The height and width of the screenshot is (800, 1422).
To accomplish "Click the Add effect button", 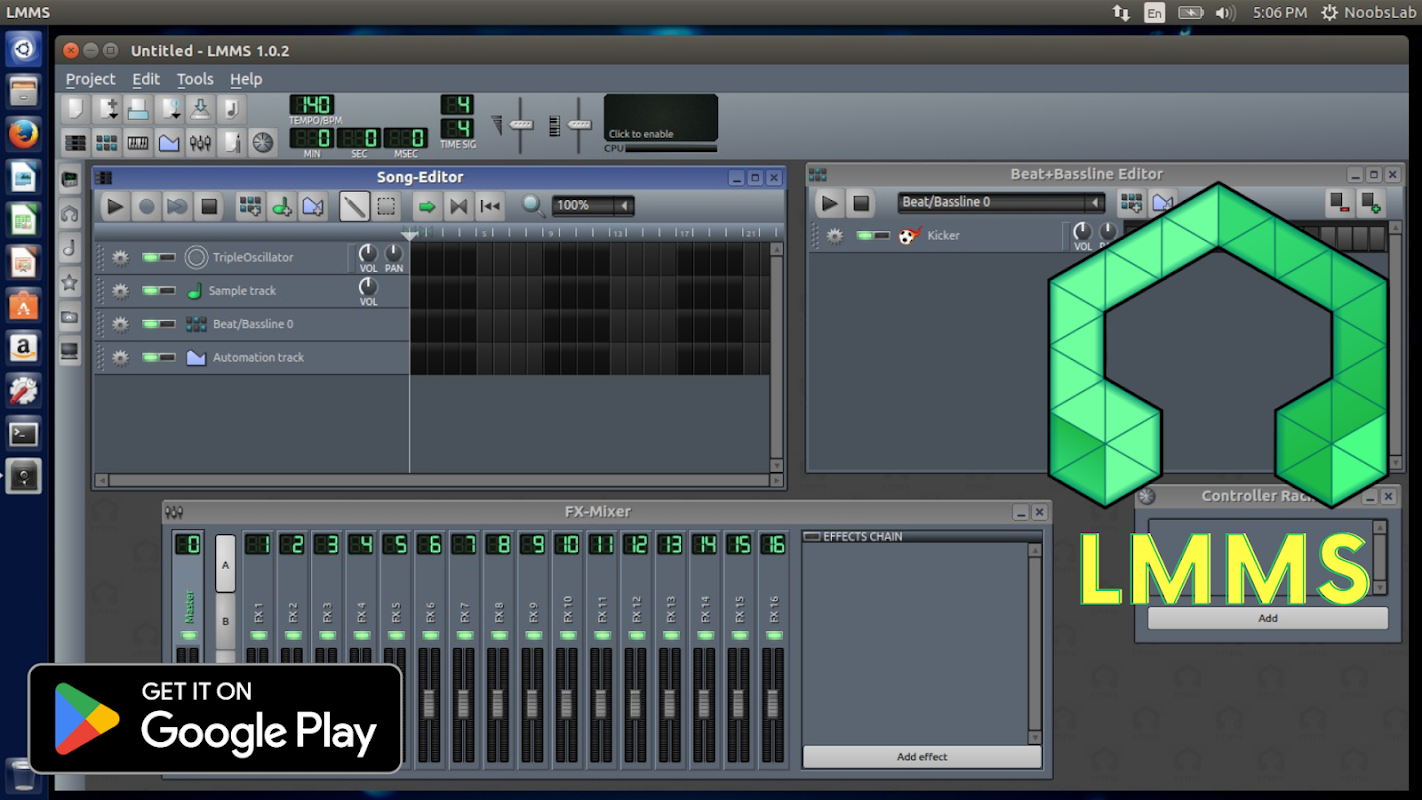I will click(x=922, y=757).
